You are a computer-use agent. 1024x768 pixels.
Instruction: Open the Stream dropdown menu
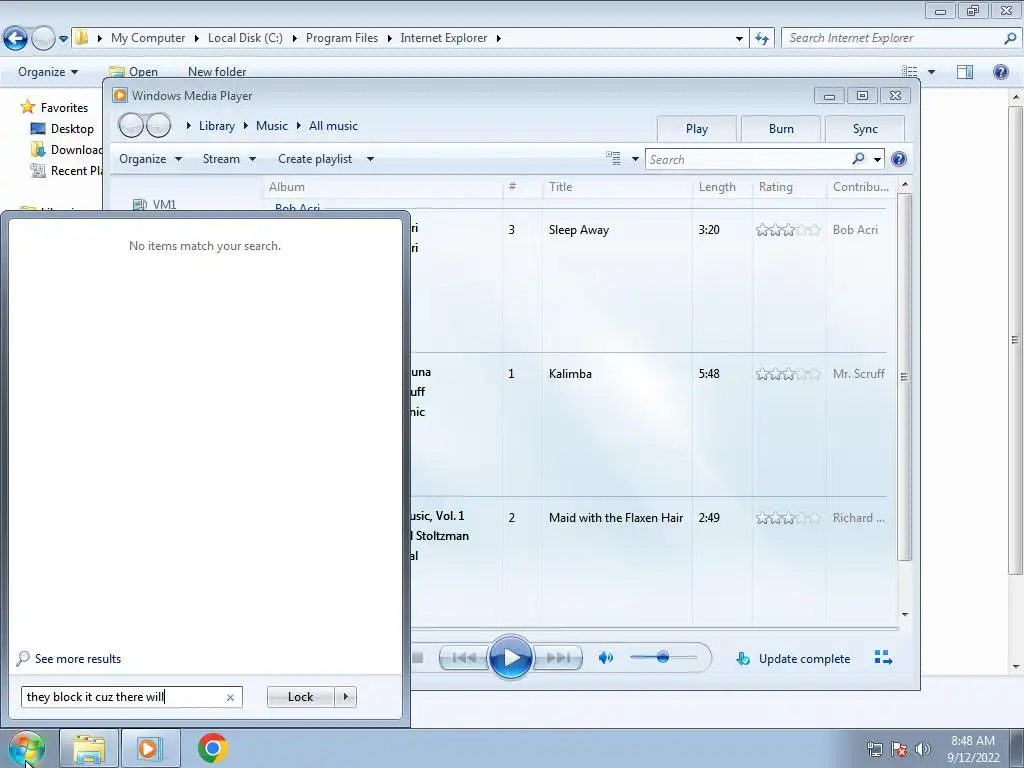pos(229,159)
